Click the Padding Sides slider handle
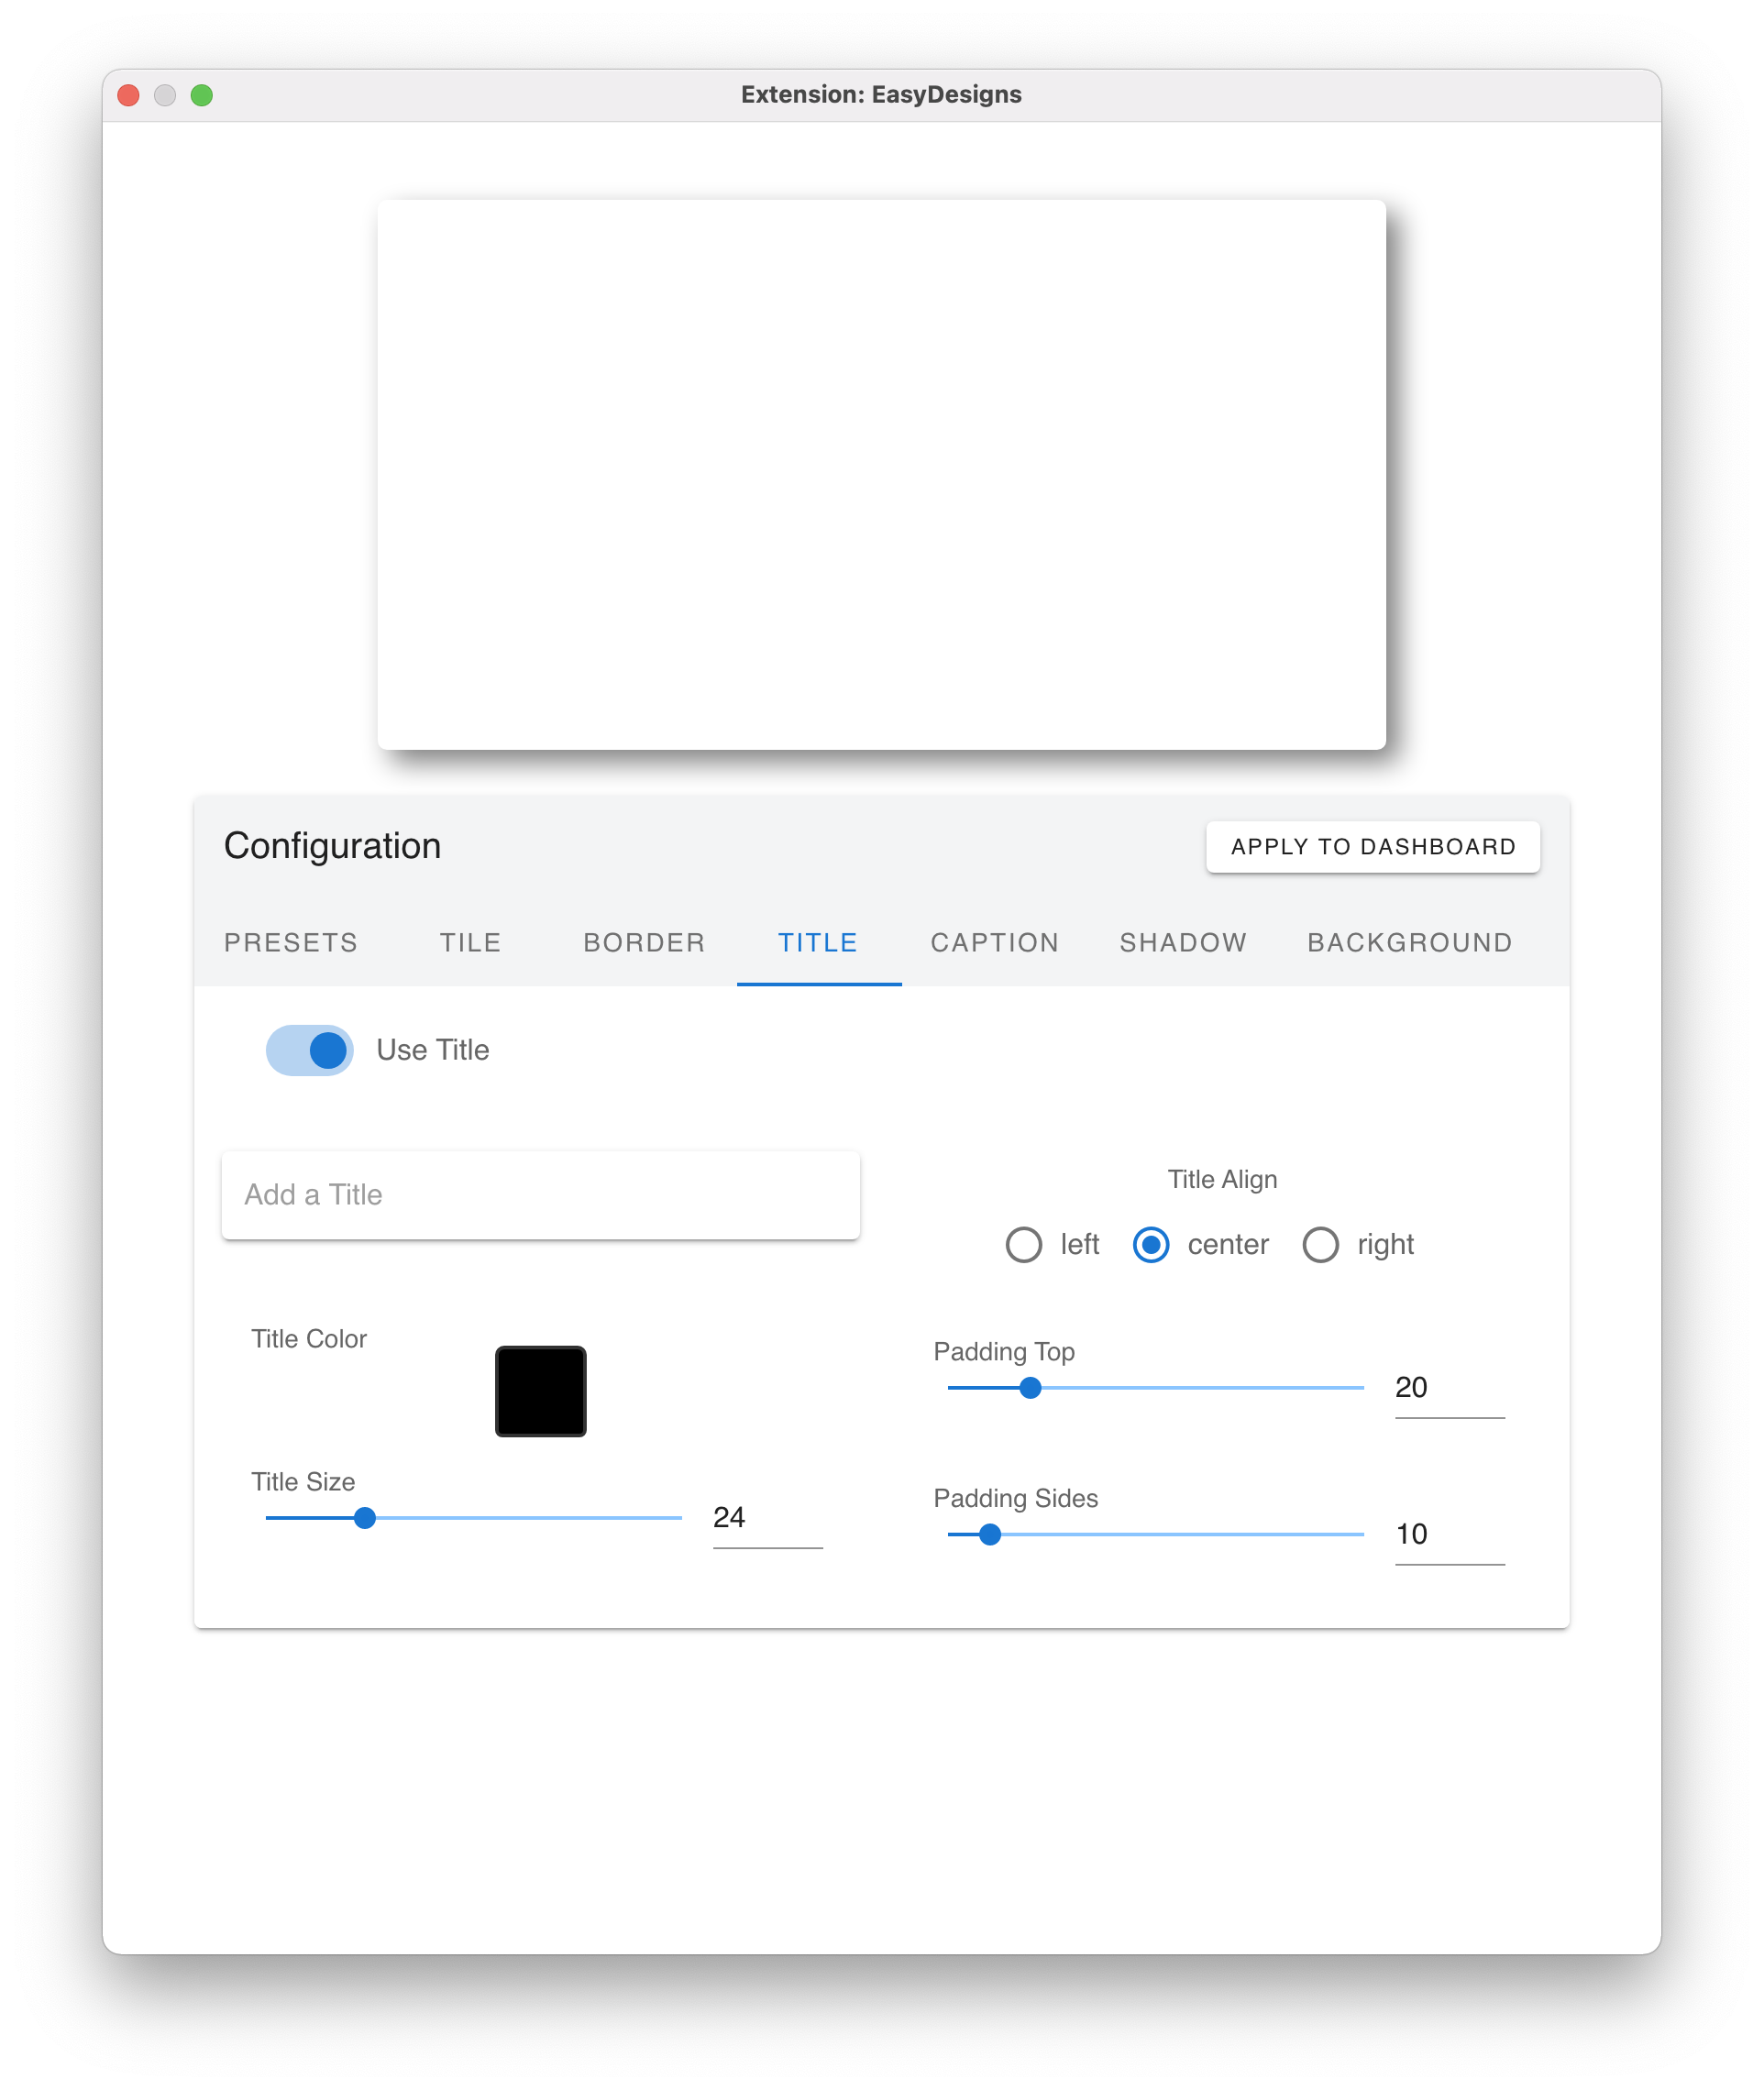The image size is (1764, 2090). (x=990, y=1534)
